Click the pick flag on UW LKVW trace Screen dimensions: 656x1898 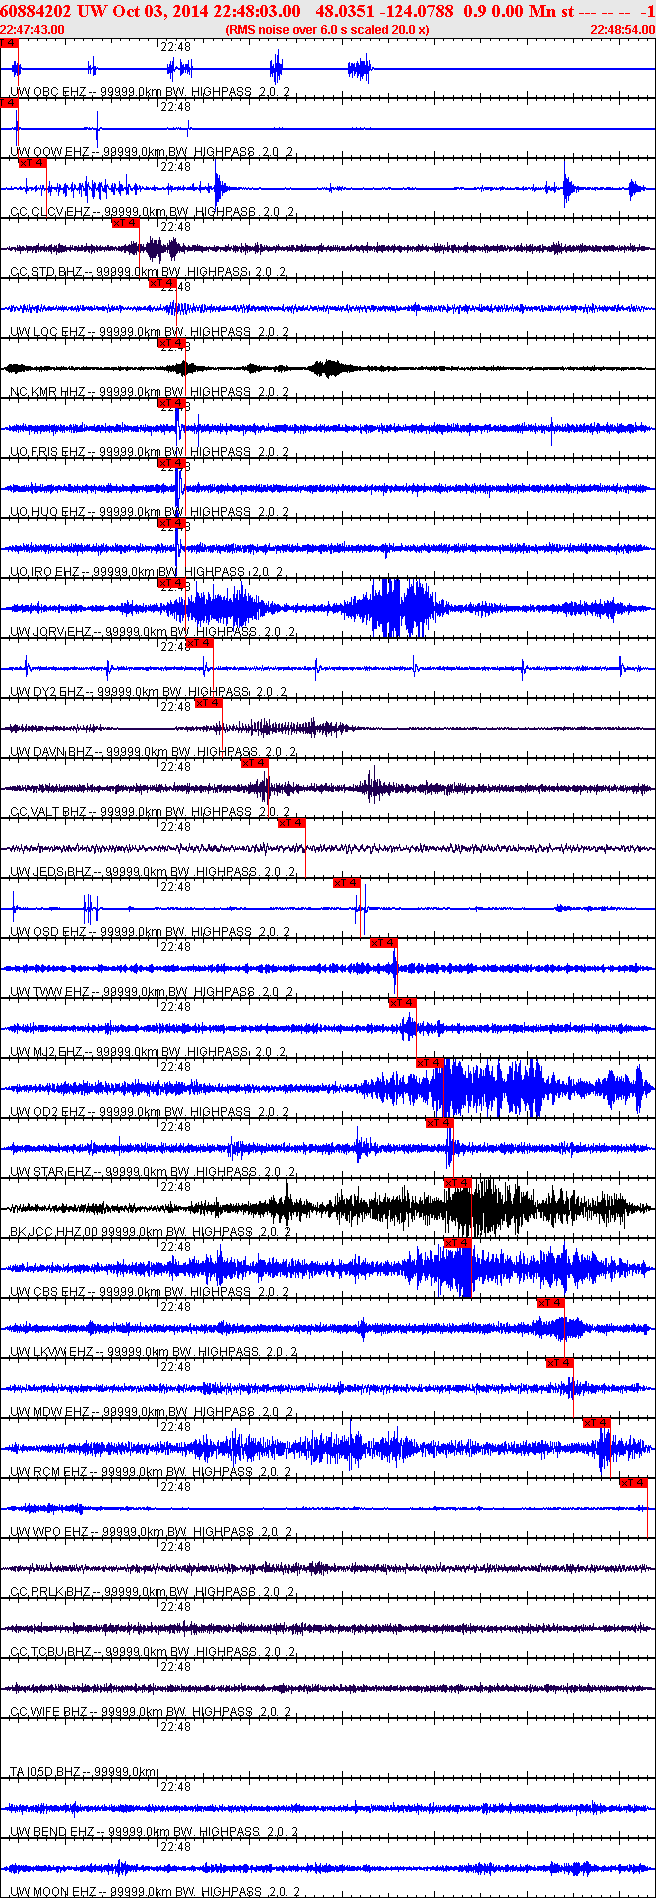(551, 1303)
